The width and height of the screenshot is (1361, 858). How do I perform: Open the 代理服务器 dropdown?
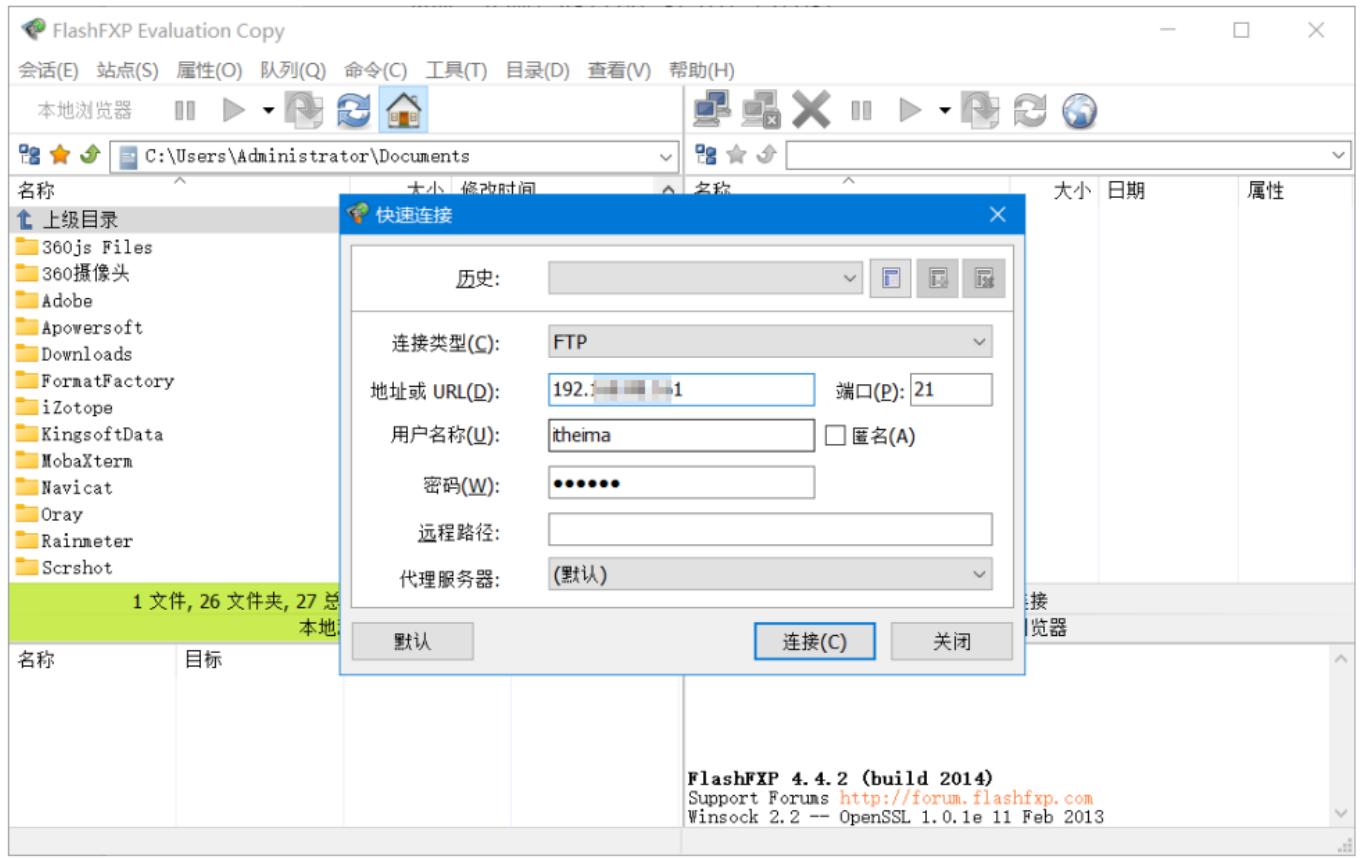tap(770, 575)
